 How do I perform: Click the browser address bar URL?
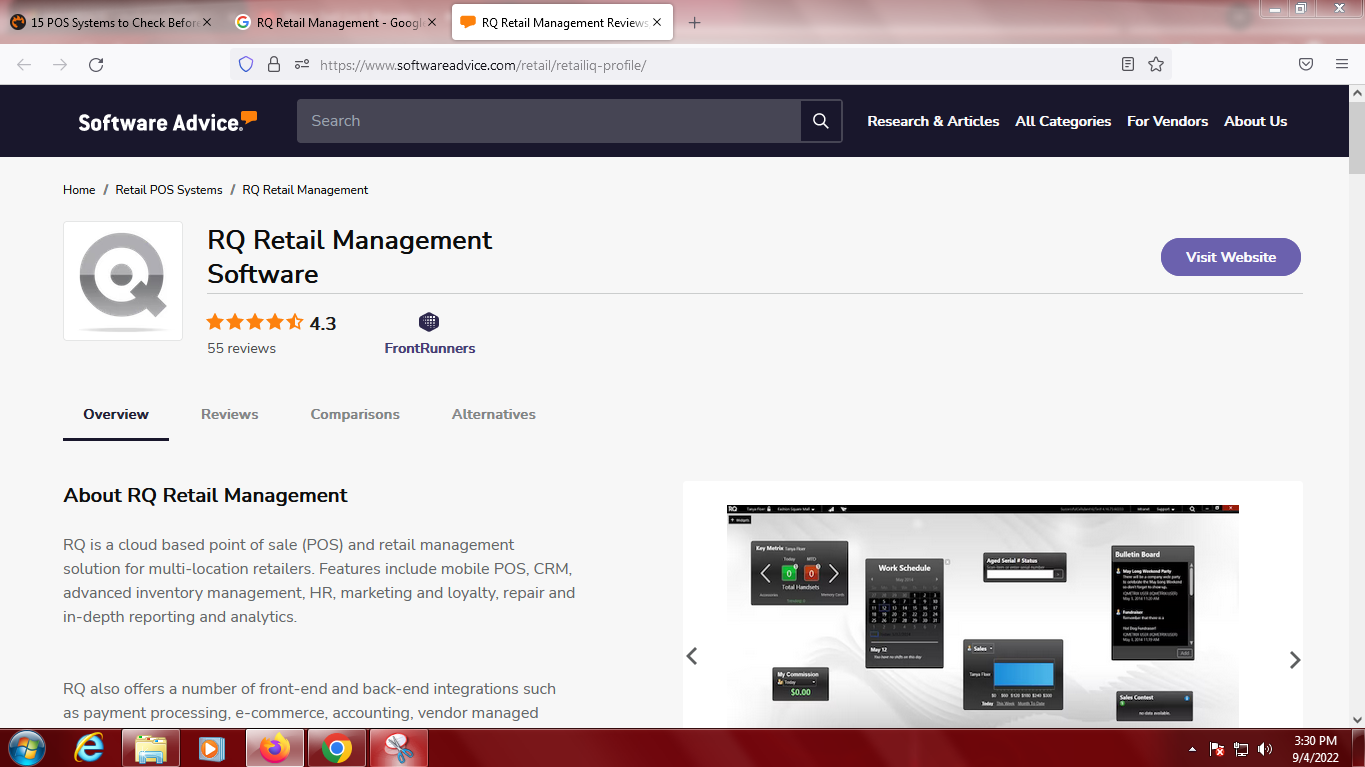(483, 65)
